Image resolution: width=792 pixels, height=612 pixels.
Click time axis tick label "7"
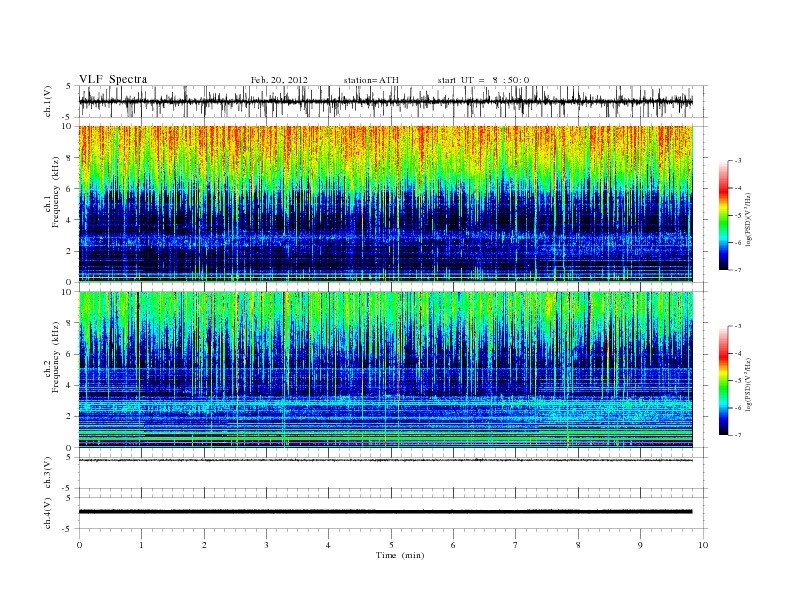click(x=516, y=545)
